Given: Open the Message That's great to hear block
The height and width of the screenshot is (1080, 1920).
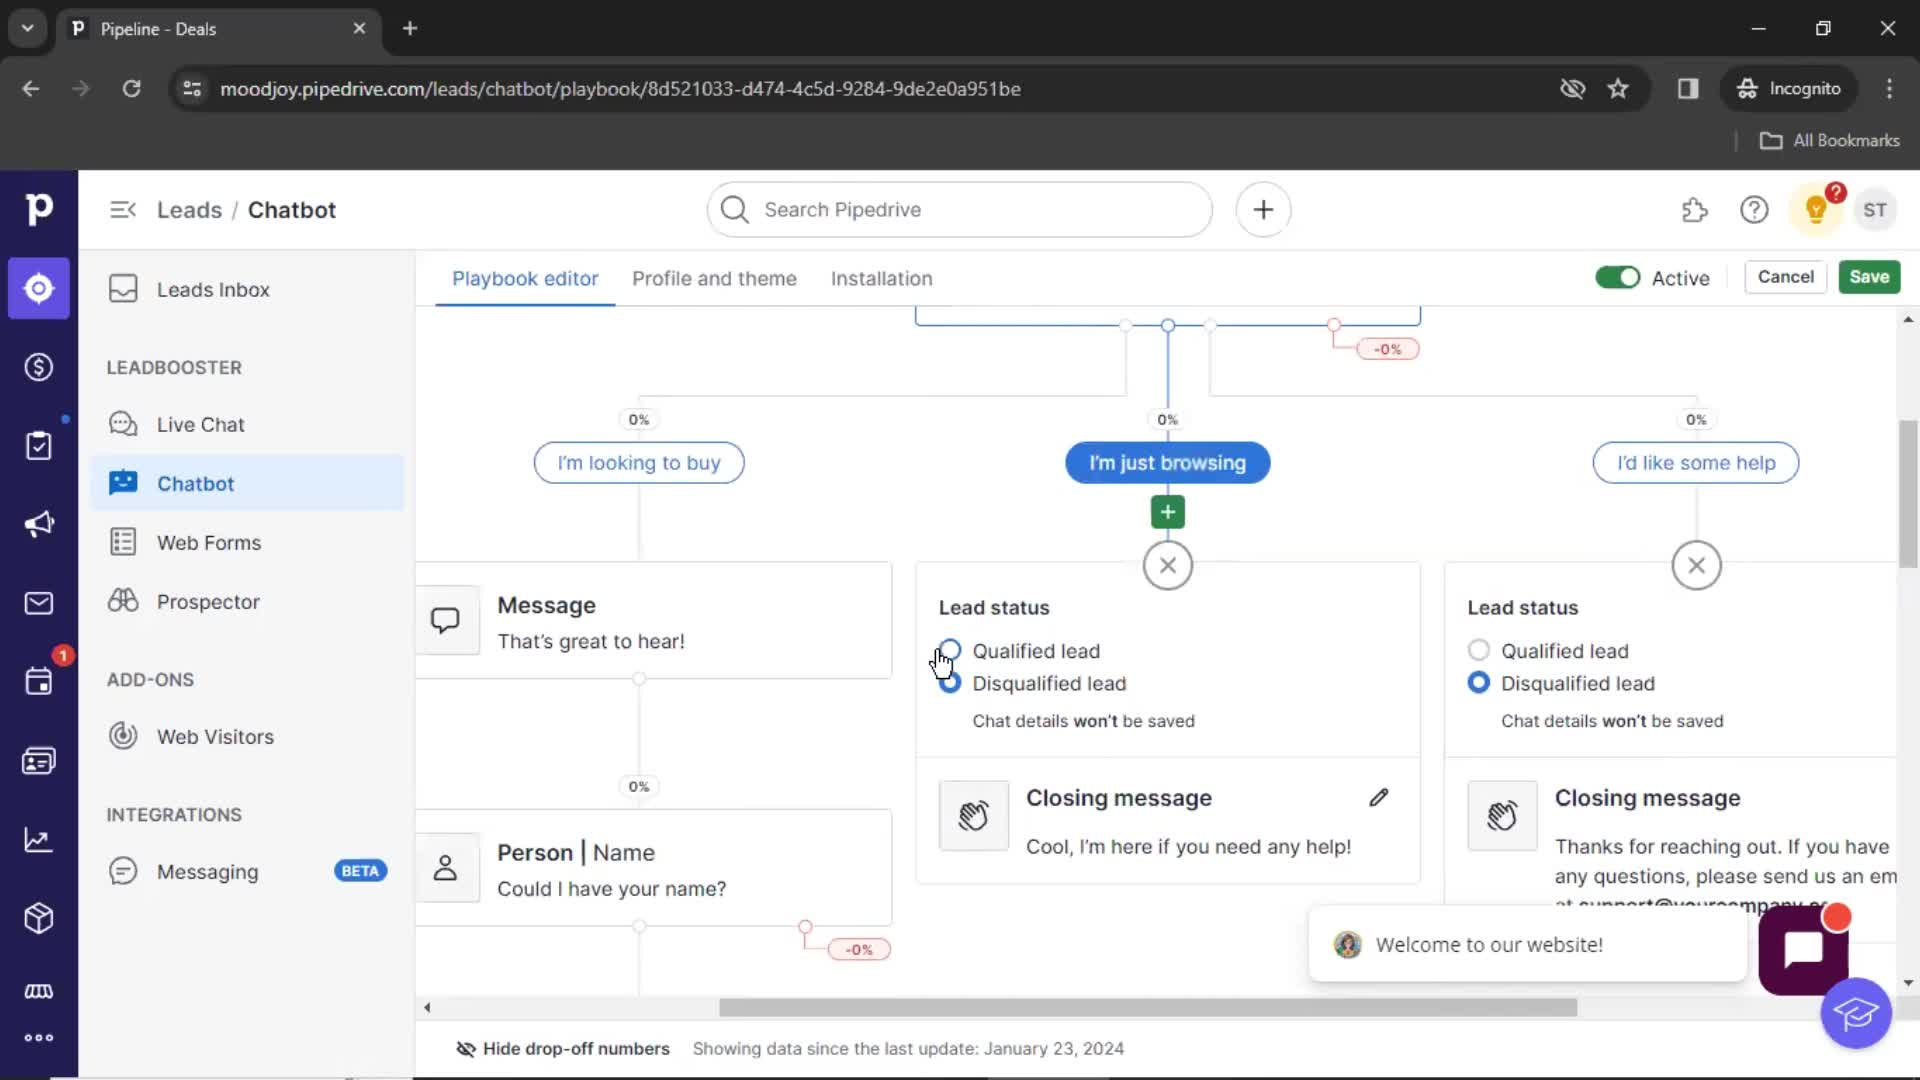Looking at the screenshot, I should point(654,621).
